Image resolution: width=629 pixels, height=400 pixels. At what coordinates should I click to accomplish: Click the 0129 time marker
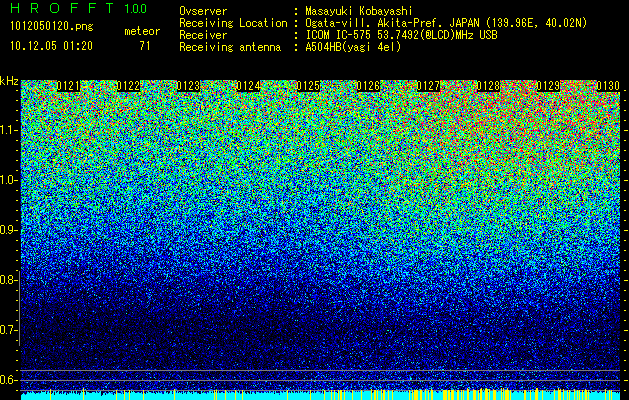548,86
